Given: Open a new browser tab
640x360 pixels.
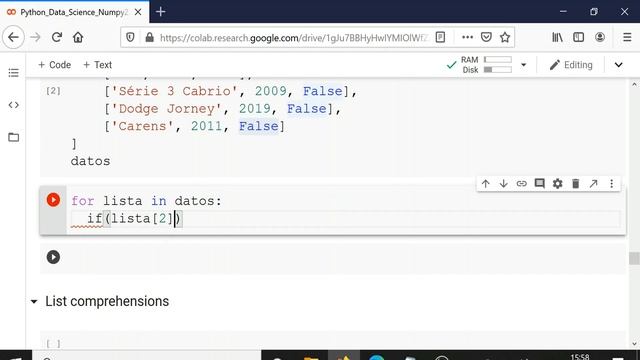Looking at the screenshot, I should 160,12.
